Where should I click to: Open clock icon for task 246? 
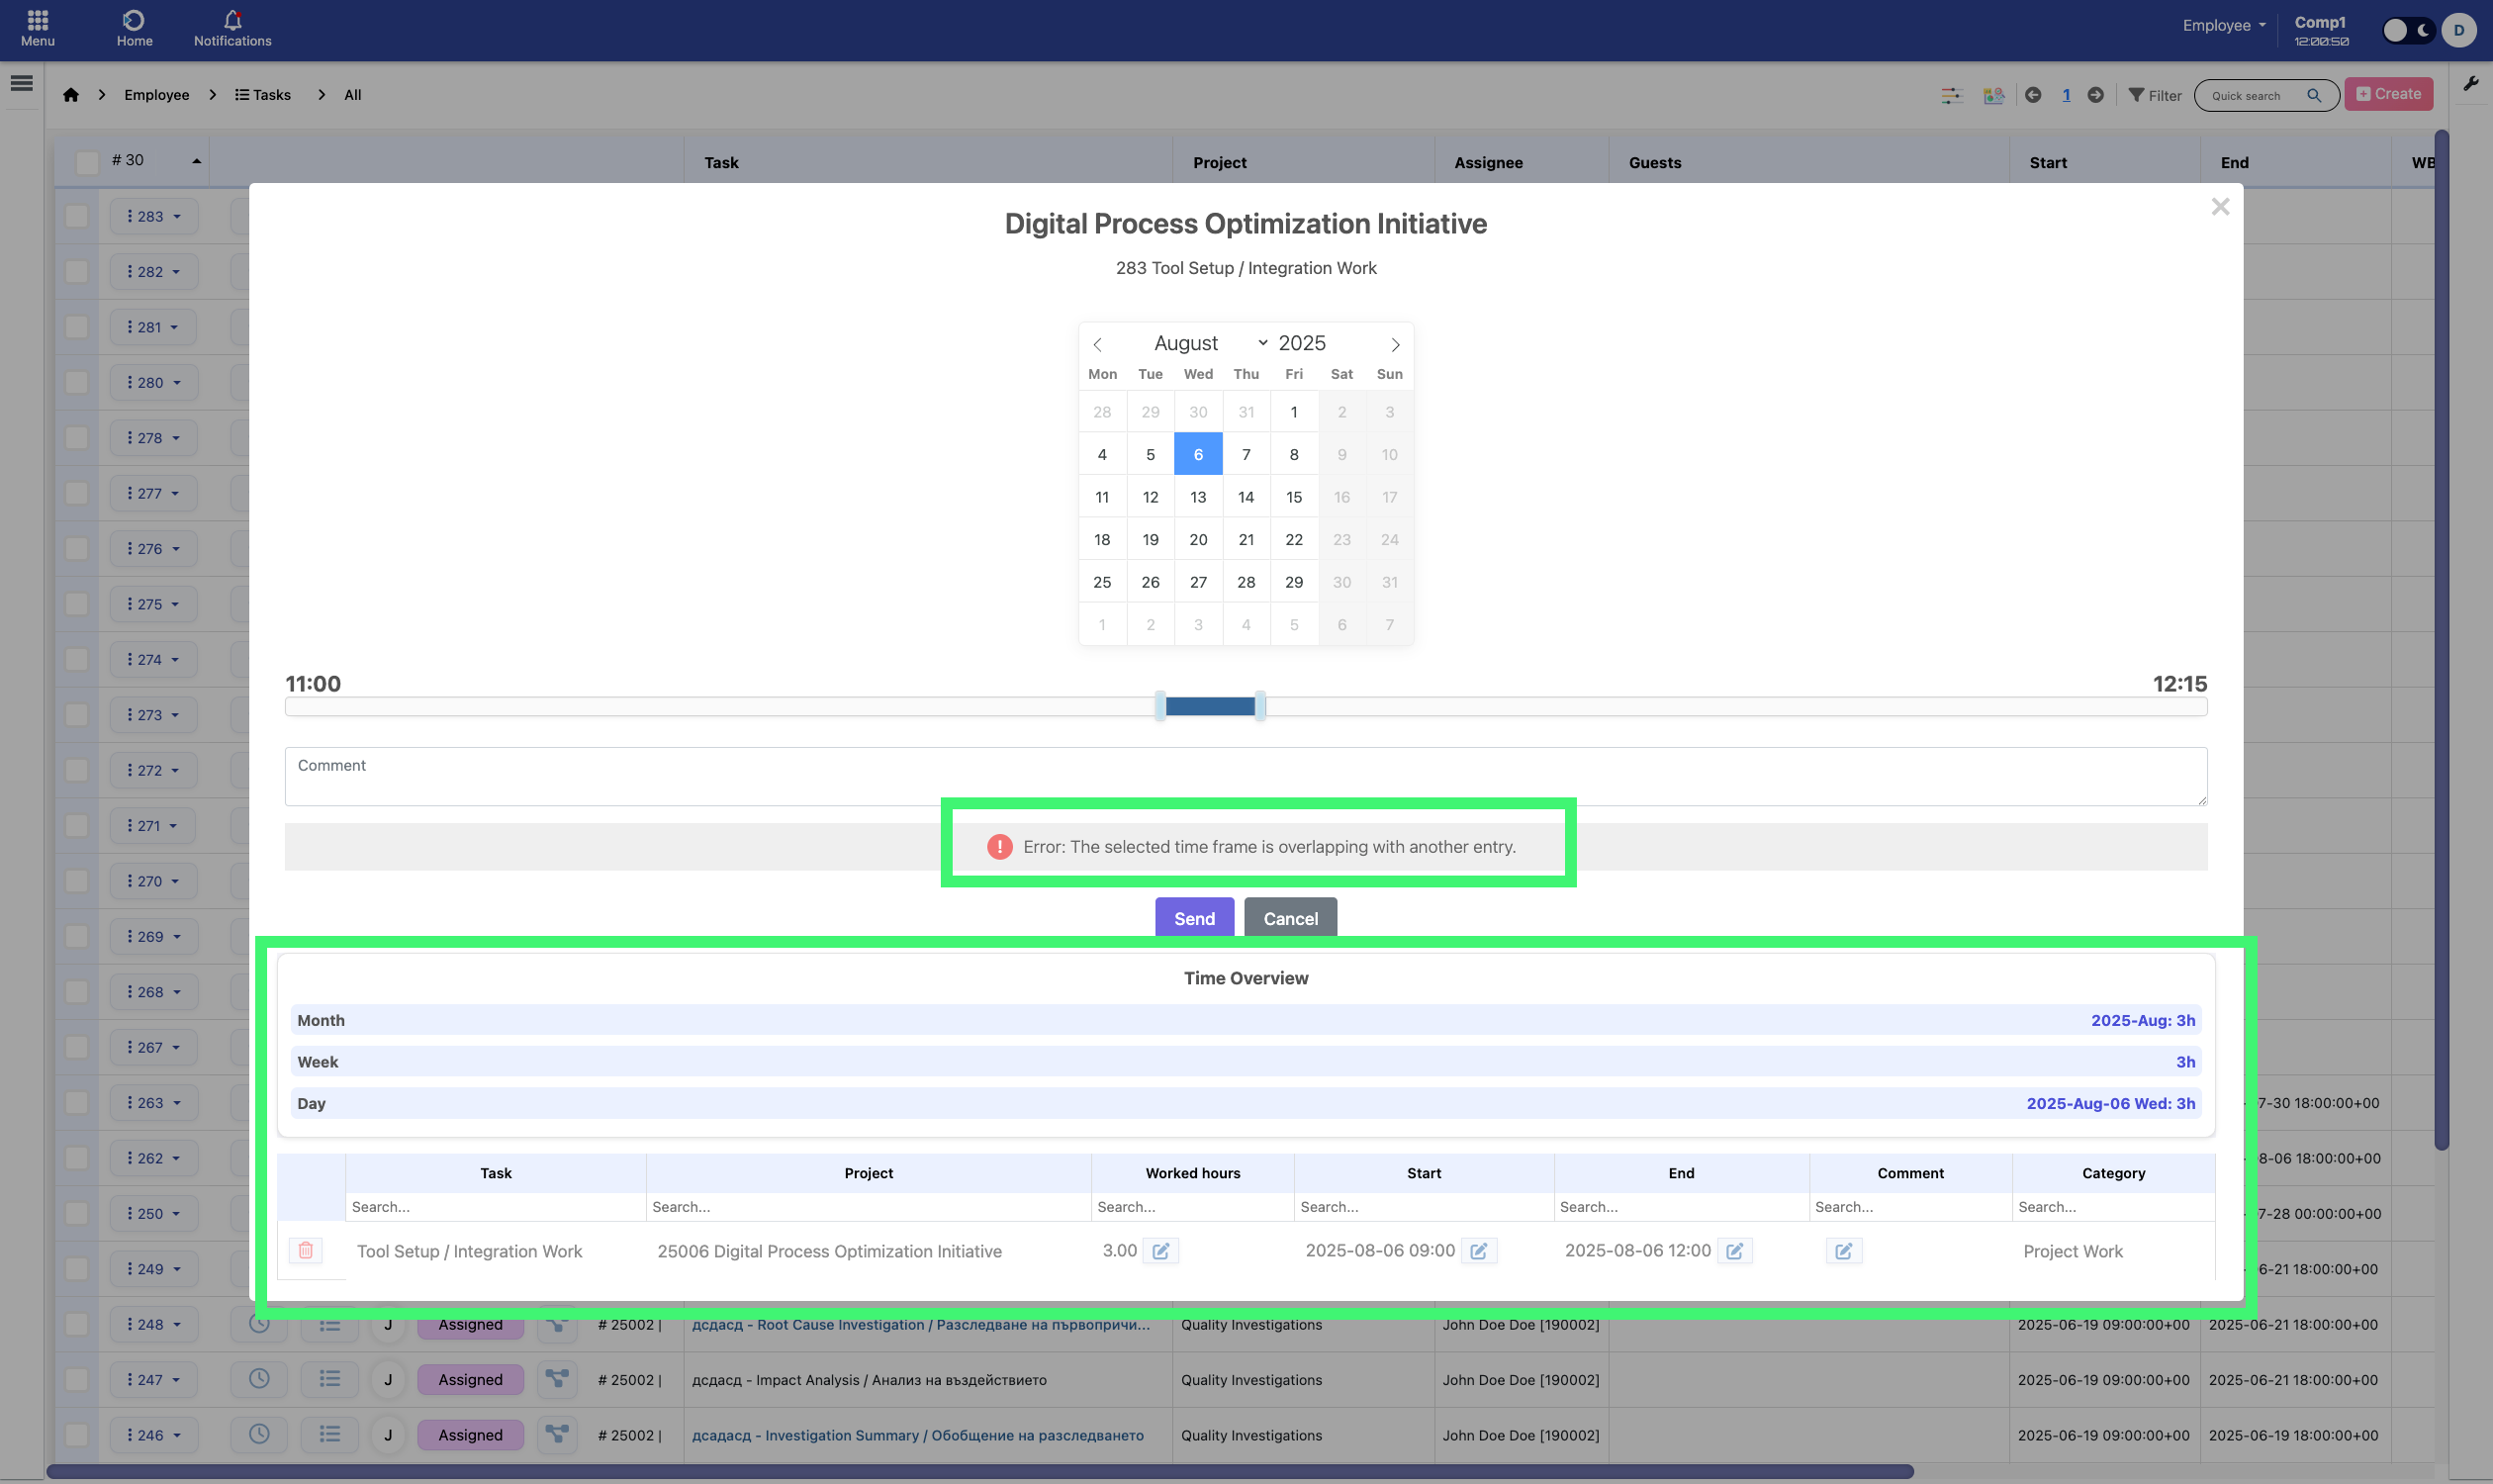pos(259,1434)
